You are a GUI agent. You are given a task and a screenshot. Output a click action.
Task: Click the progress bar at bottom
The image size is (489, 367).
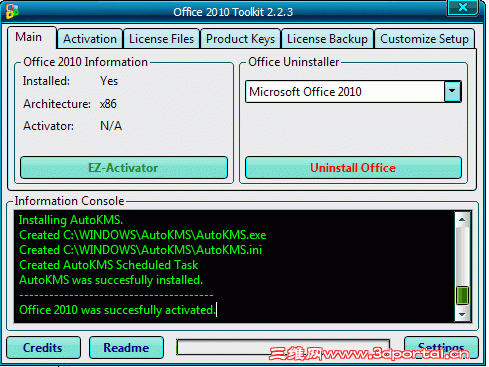click(x=283, y=347)
